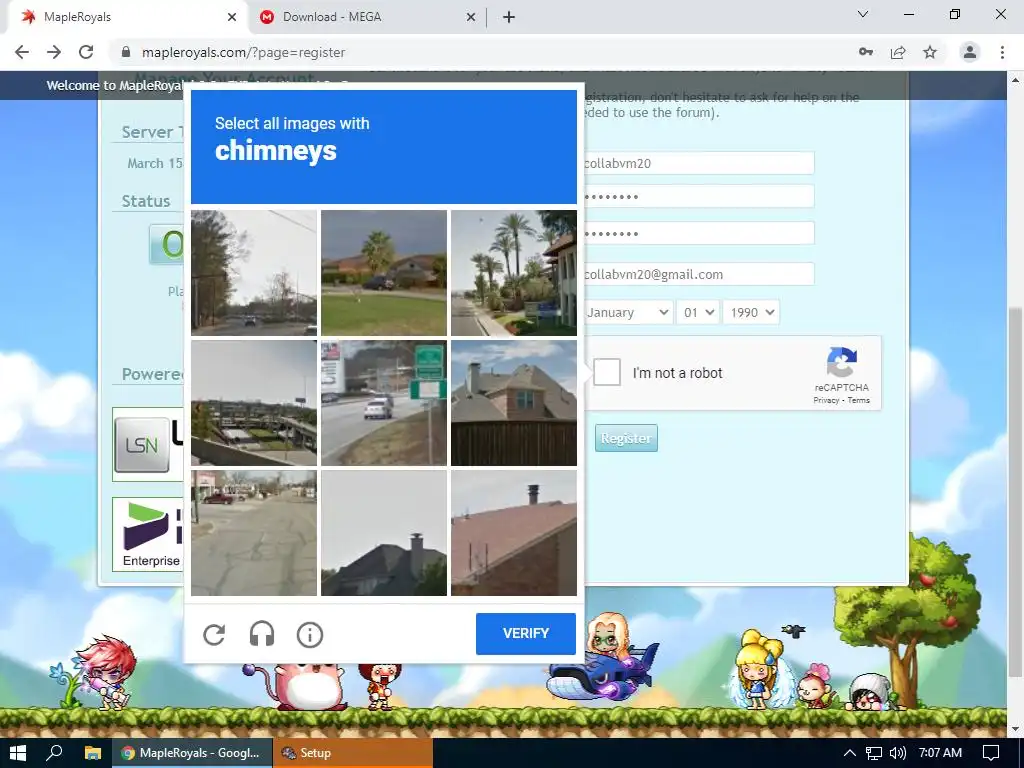
Task: Open the volume tray icon
Action: click(x=898, y=753)
